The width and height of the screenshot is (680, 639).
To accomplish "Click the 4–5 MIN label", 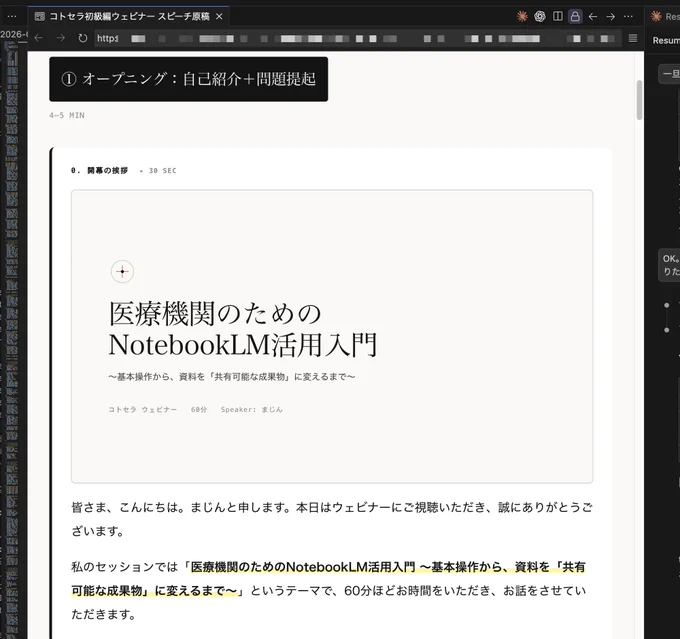I will [67, 115].
